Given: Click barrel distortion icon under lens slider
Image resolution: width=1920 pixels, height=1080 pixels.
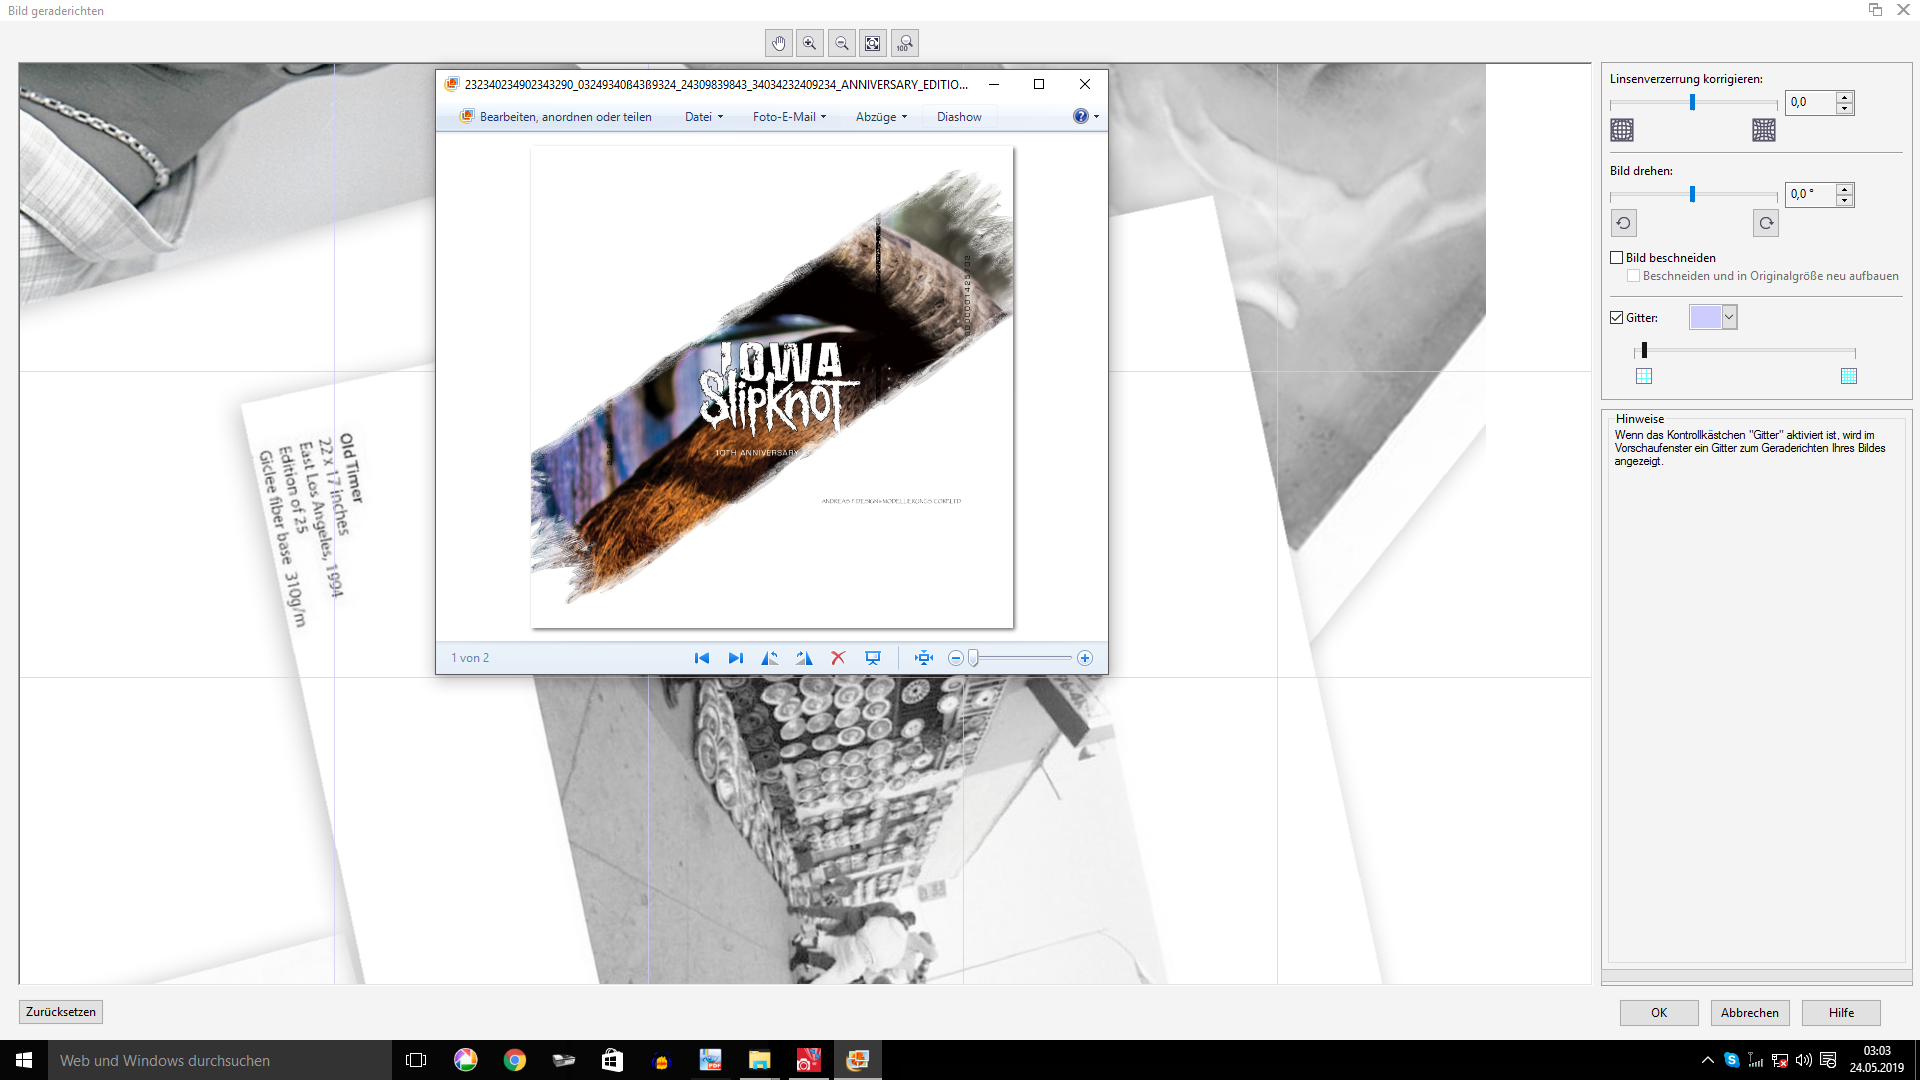Looking at the screenshot, I should click(x=1622, y=130).
